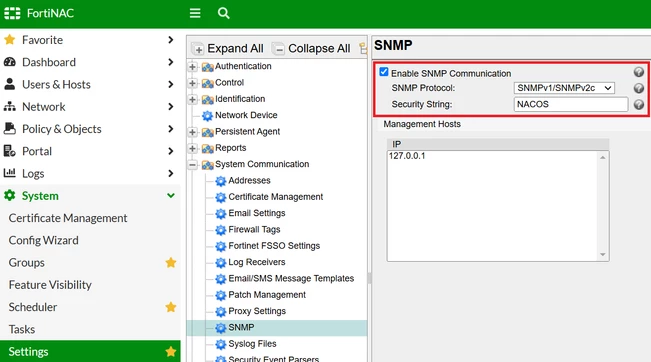Select Proxy Settings tree item

(257, 311)
